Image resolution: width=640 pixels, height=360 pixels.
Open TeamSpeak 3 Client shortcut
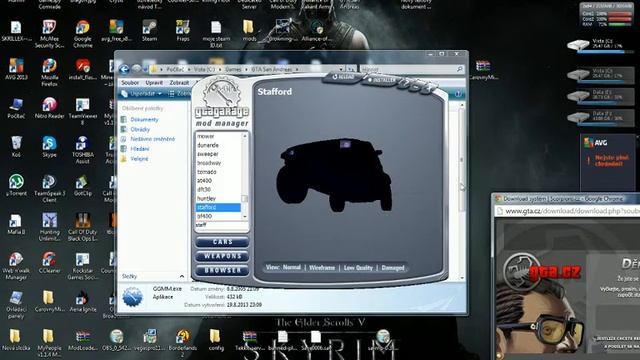(49, 188)
